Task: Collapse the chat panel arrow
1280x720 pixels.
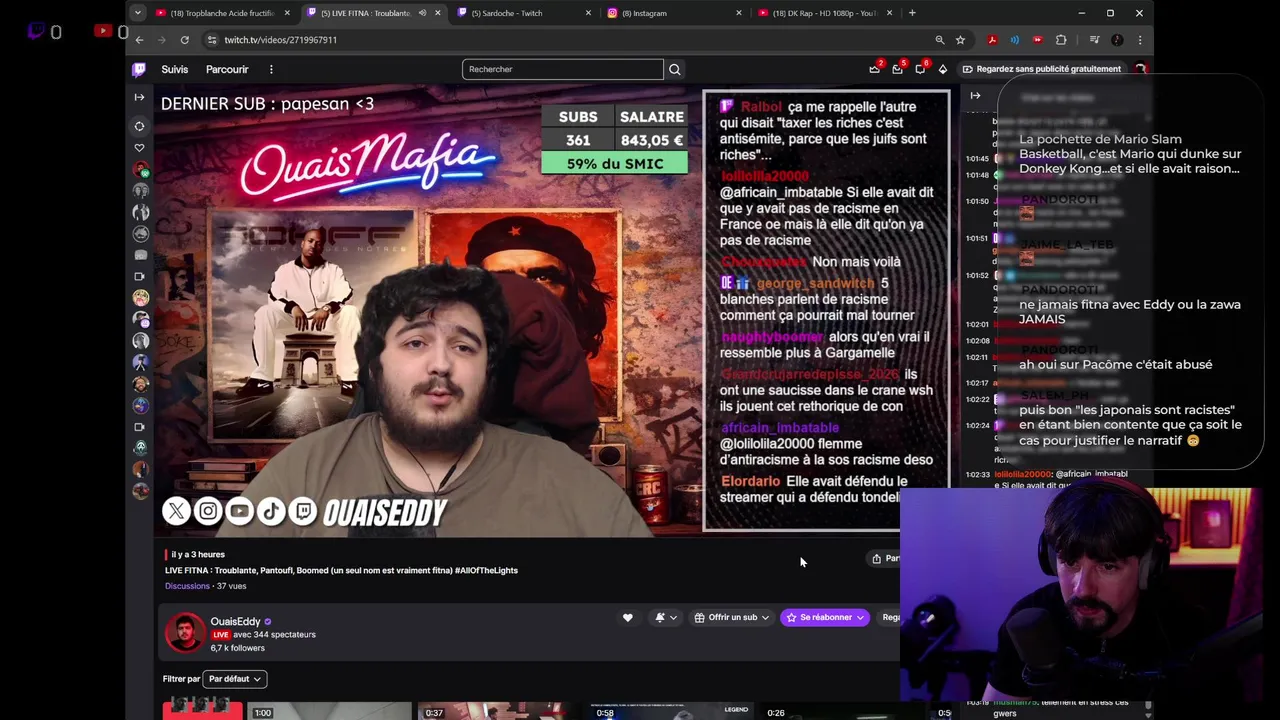Action: 975,95
